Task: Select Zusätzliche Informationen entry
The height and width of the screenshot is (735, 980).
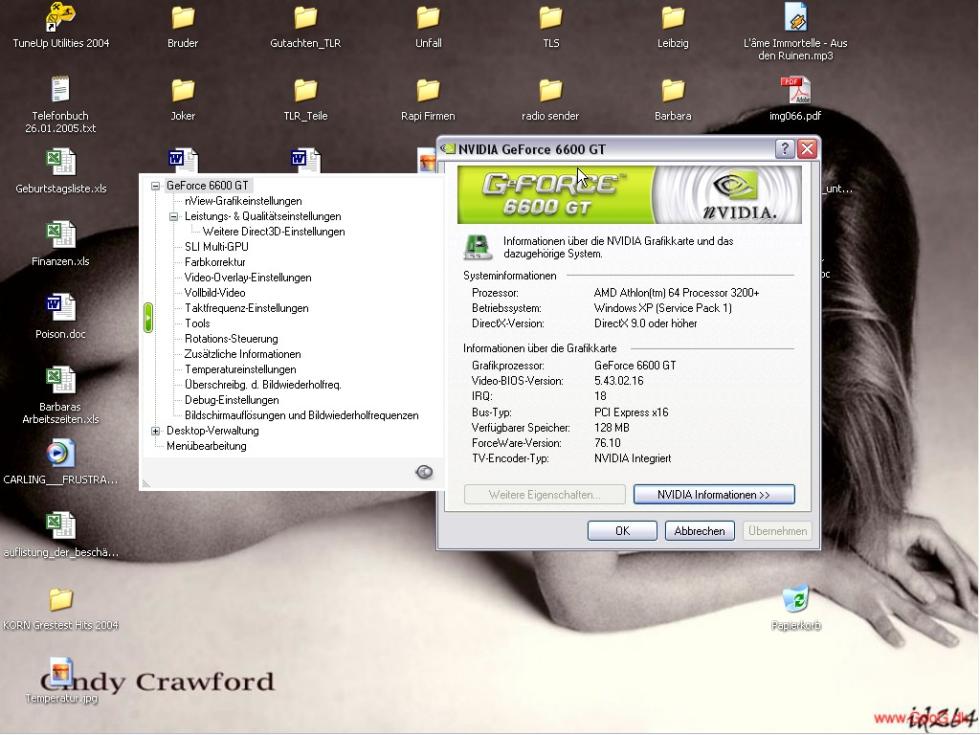Action: coord(242,354)
